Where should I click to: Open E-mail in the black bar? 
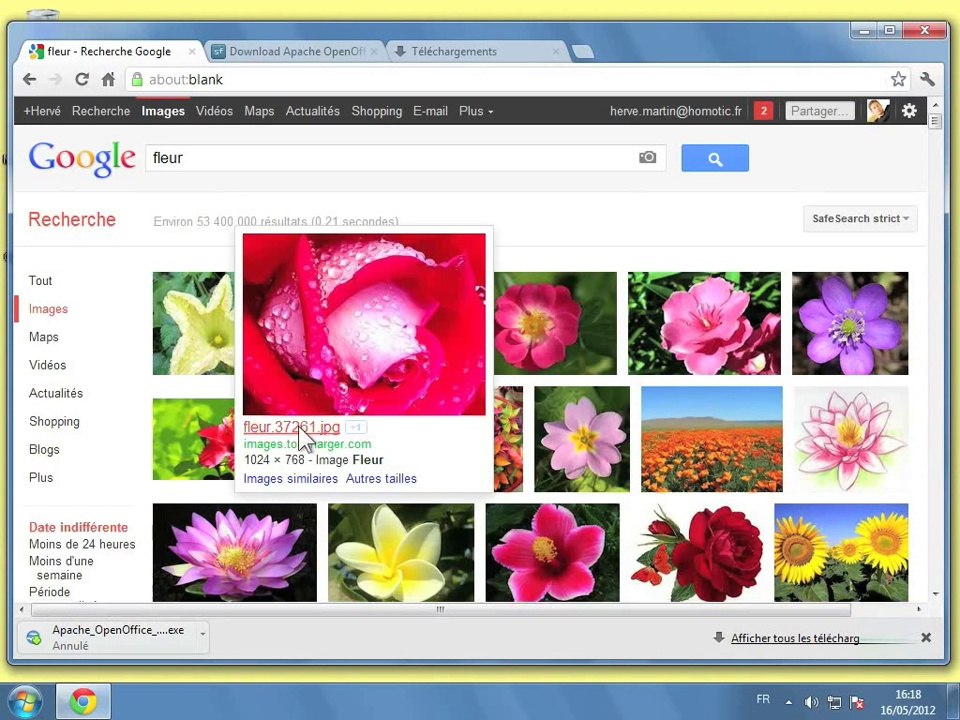tap(430, 111)
